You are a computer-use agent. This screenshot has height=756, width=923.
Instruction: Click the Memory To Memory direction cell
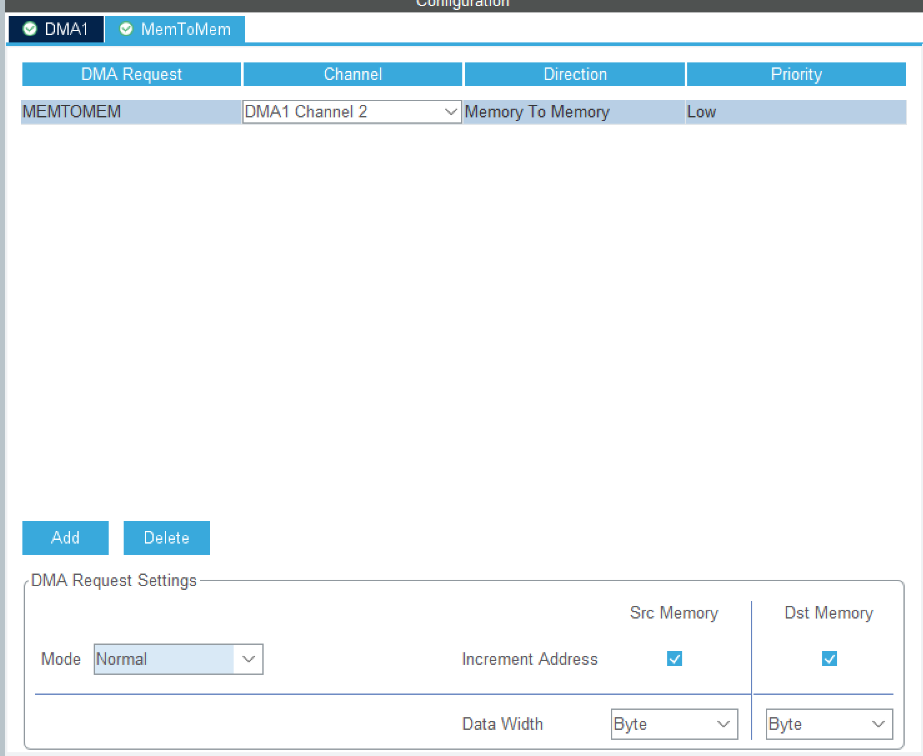[574, 112]
